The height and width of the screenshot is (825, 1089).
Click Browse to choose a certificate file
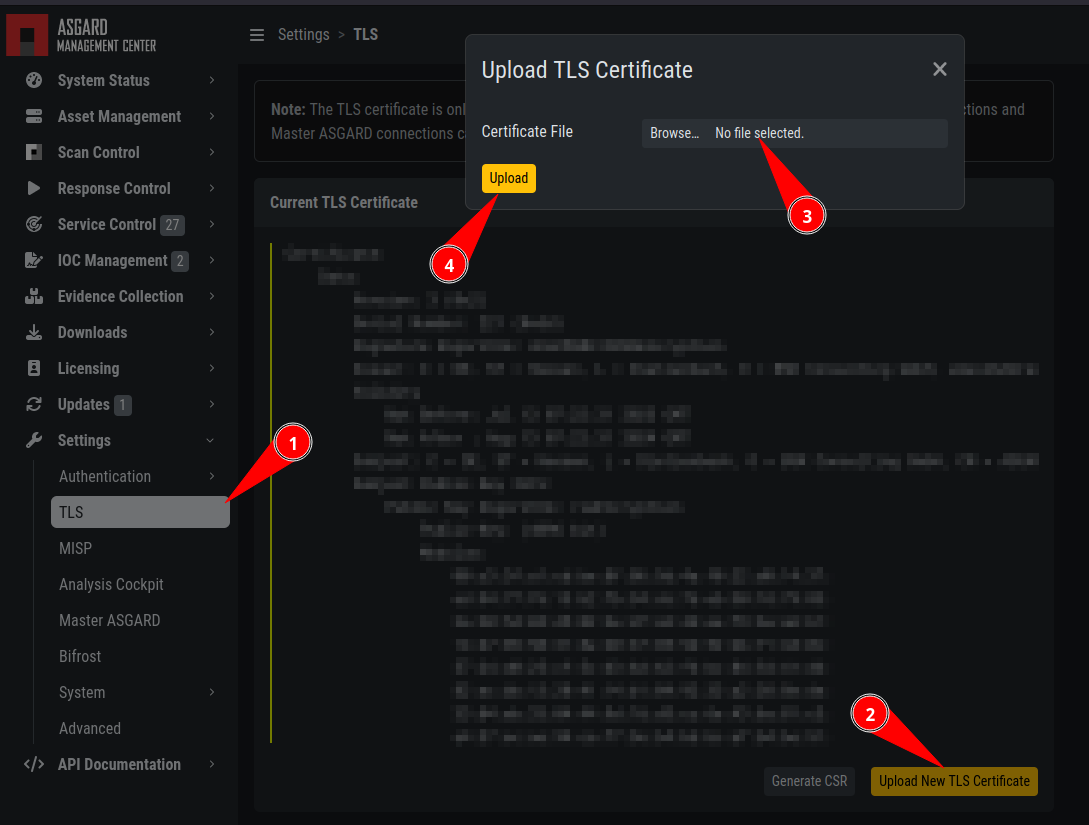pos(675,132)
